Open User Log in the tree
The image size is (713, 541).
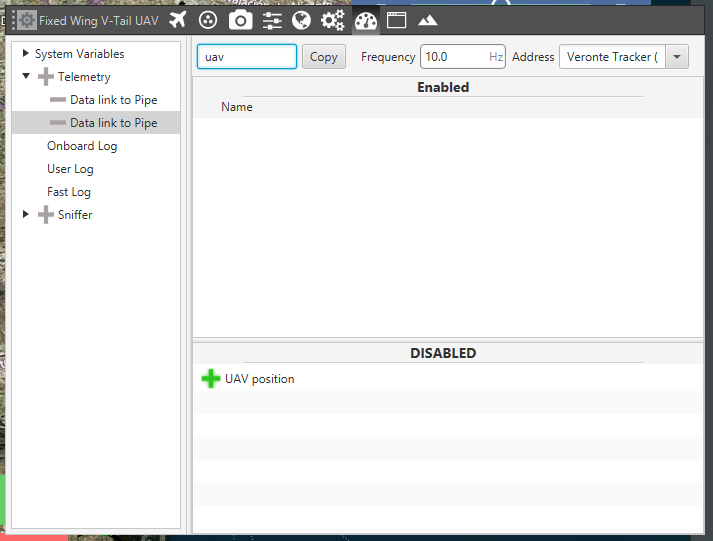pos(70,169)
